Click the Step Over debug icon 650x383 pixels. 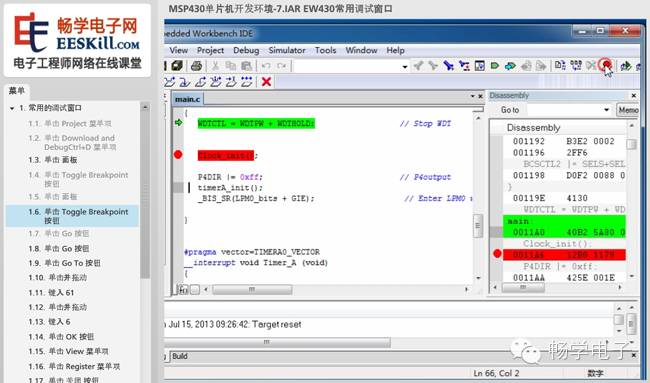(169, 82)
